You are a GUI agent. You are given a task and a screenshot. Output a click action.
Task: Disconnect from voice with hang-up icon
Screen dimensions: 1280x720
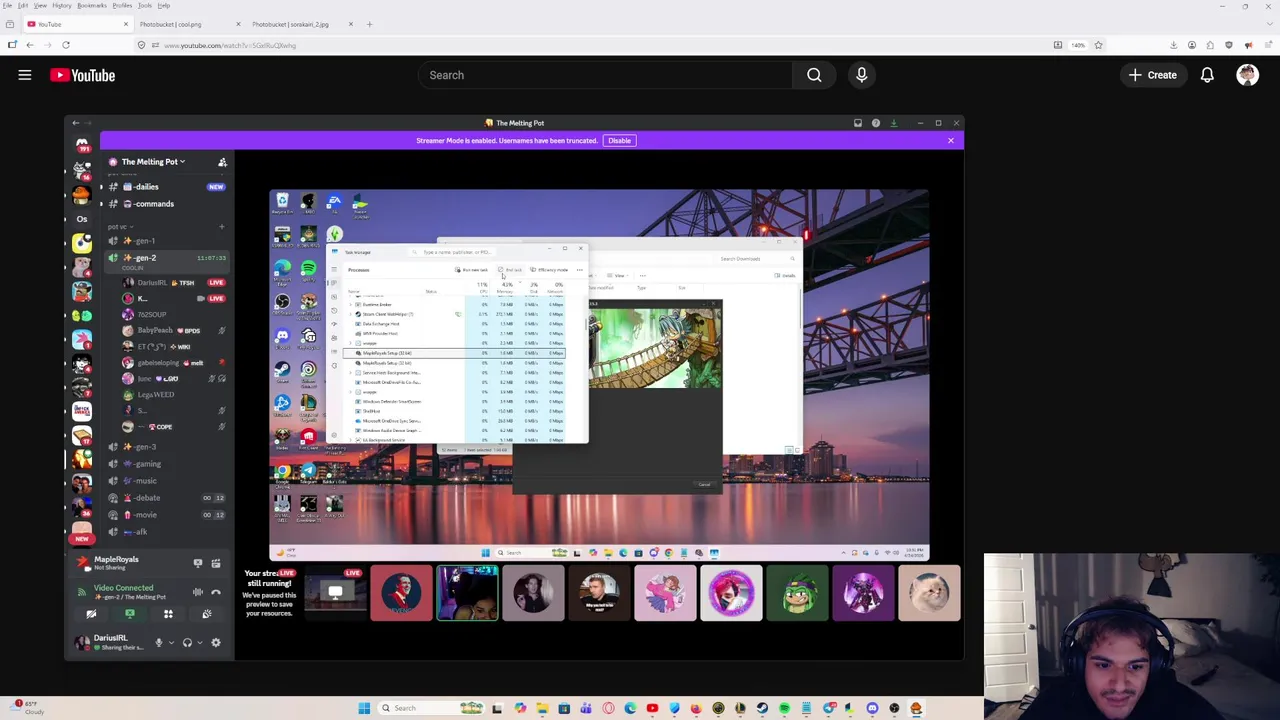click(x=216, y=592)
